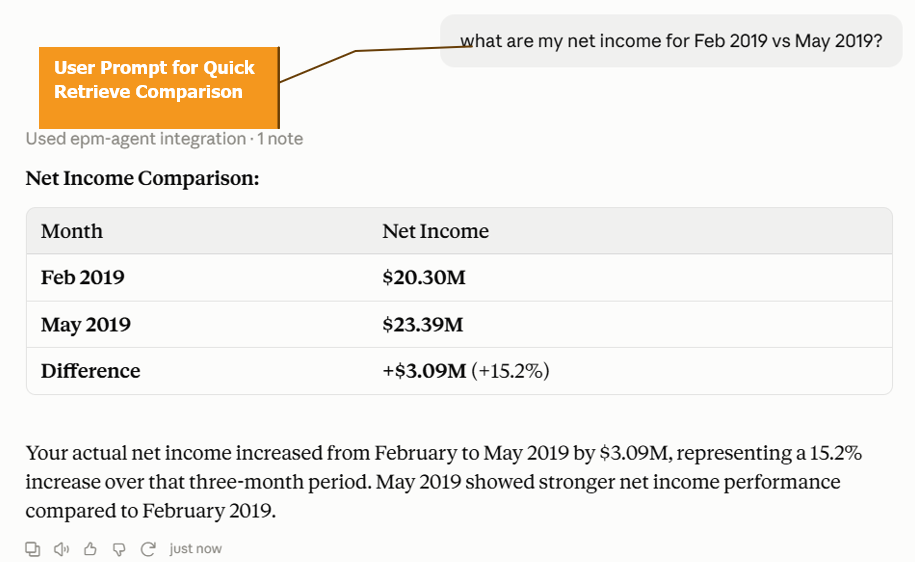
Task: Select the 'Feb 2019' row label
Action: click(82, 277)
